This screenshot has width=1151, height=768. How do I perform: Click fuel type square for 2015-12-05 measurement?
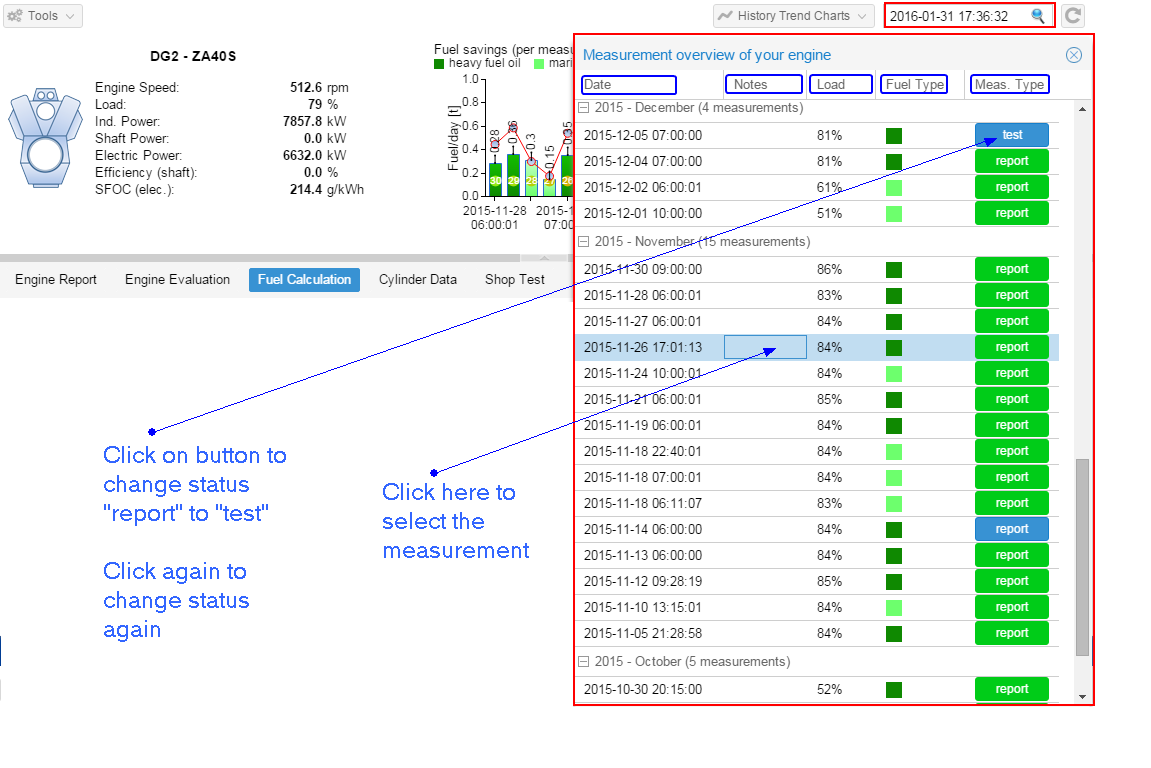click(894, 135)
